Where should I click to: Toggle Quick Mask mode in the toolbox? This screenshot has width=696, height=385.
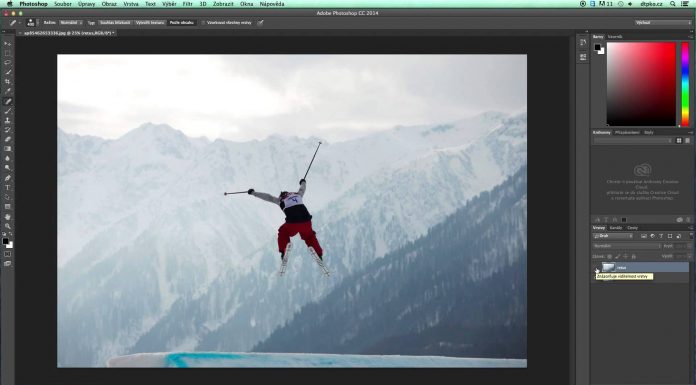coord(8,254)
